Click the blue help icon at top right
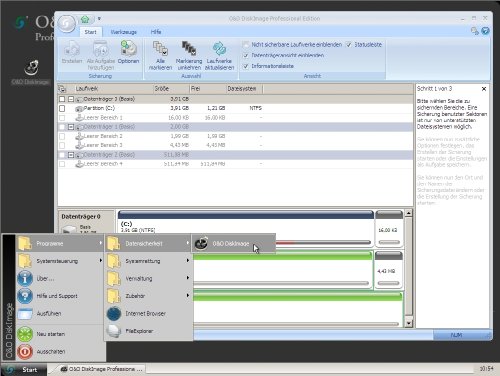Screen dimensions: 500x376 485,31
